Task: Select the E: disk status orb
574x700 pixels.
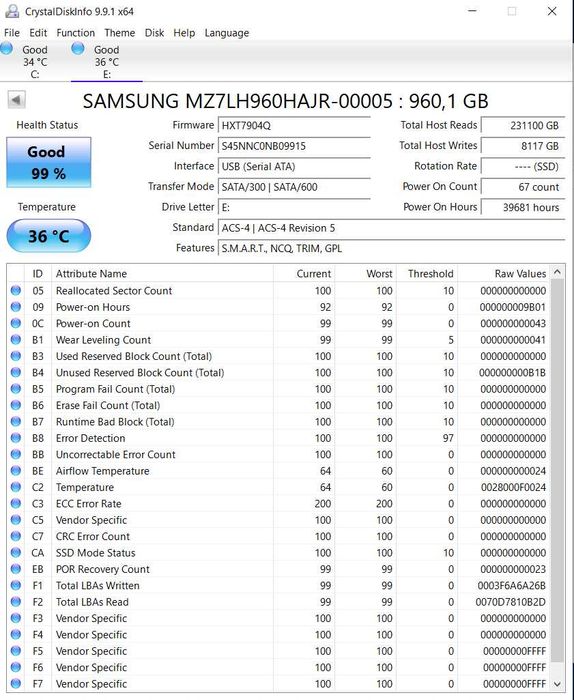Action: (78, 48)
